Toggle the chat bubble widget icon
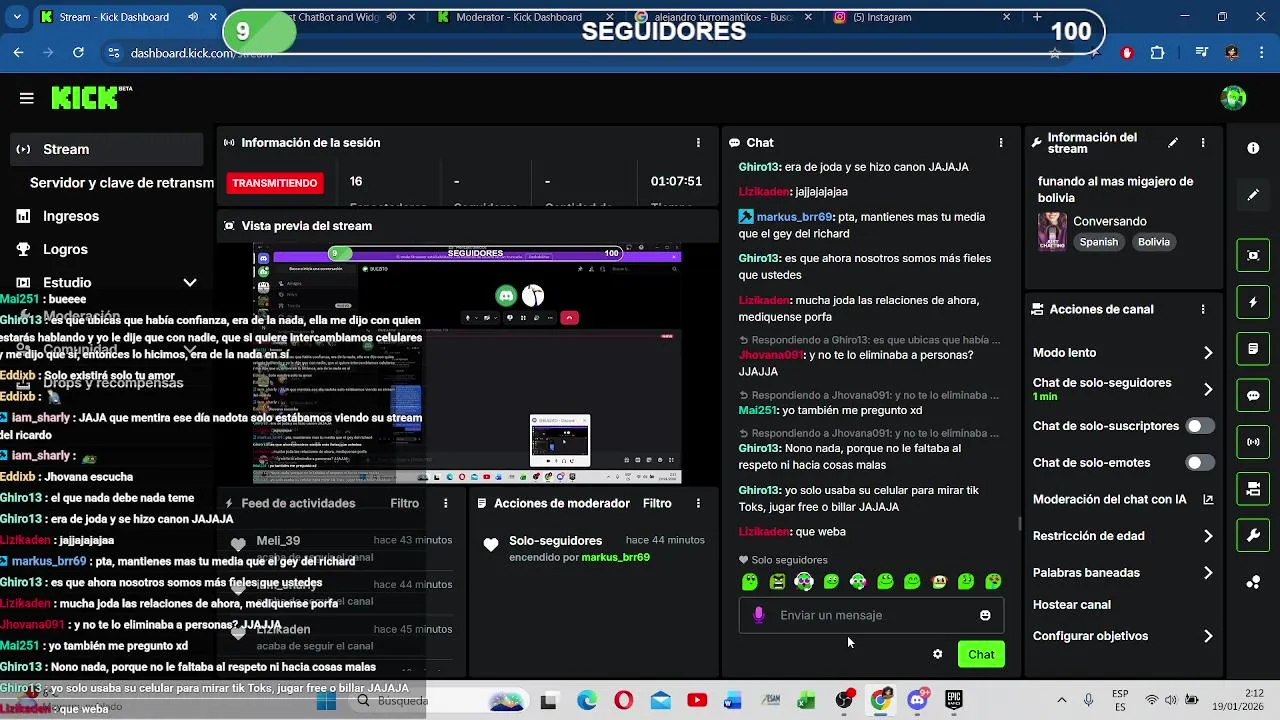 point(1253,395)
